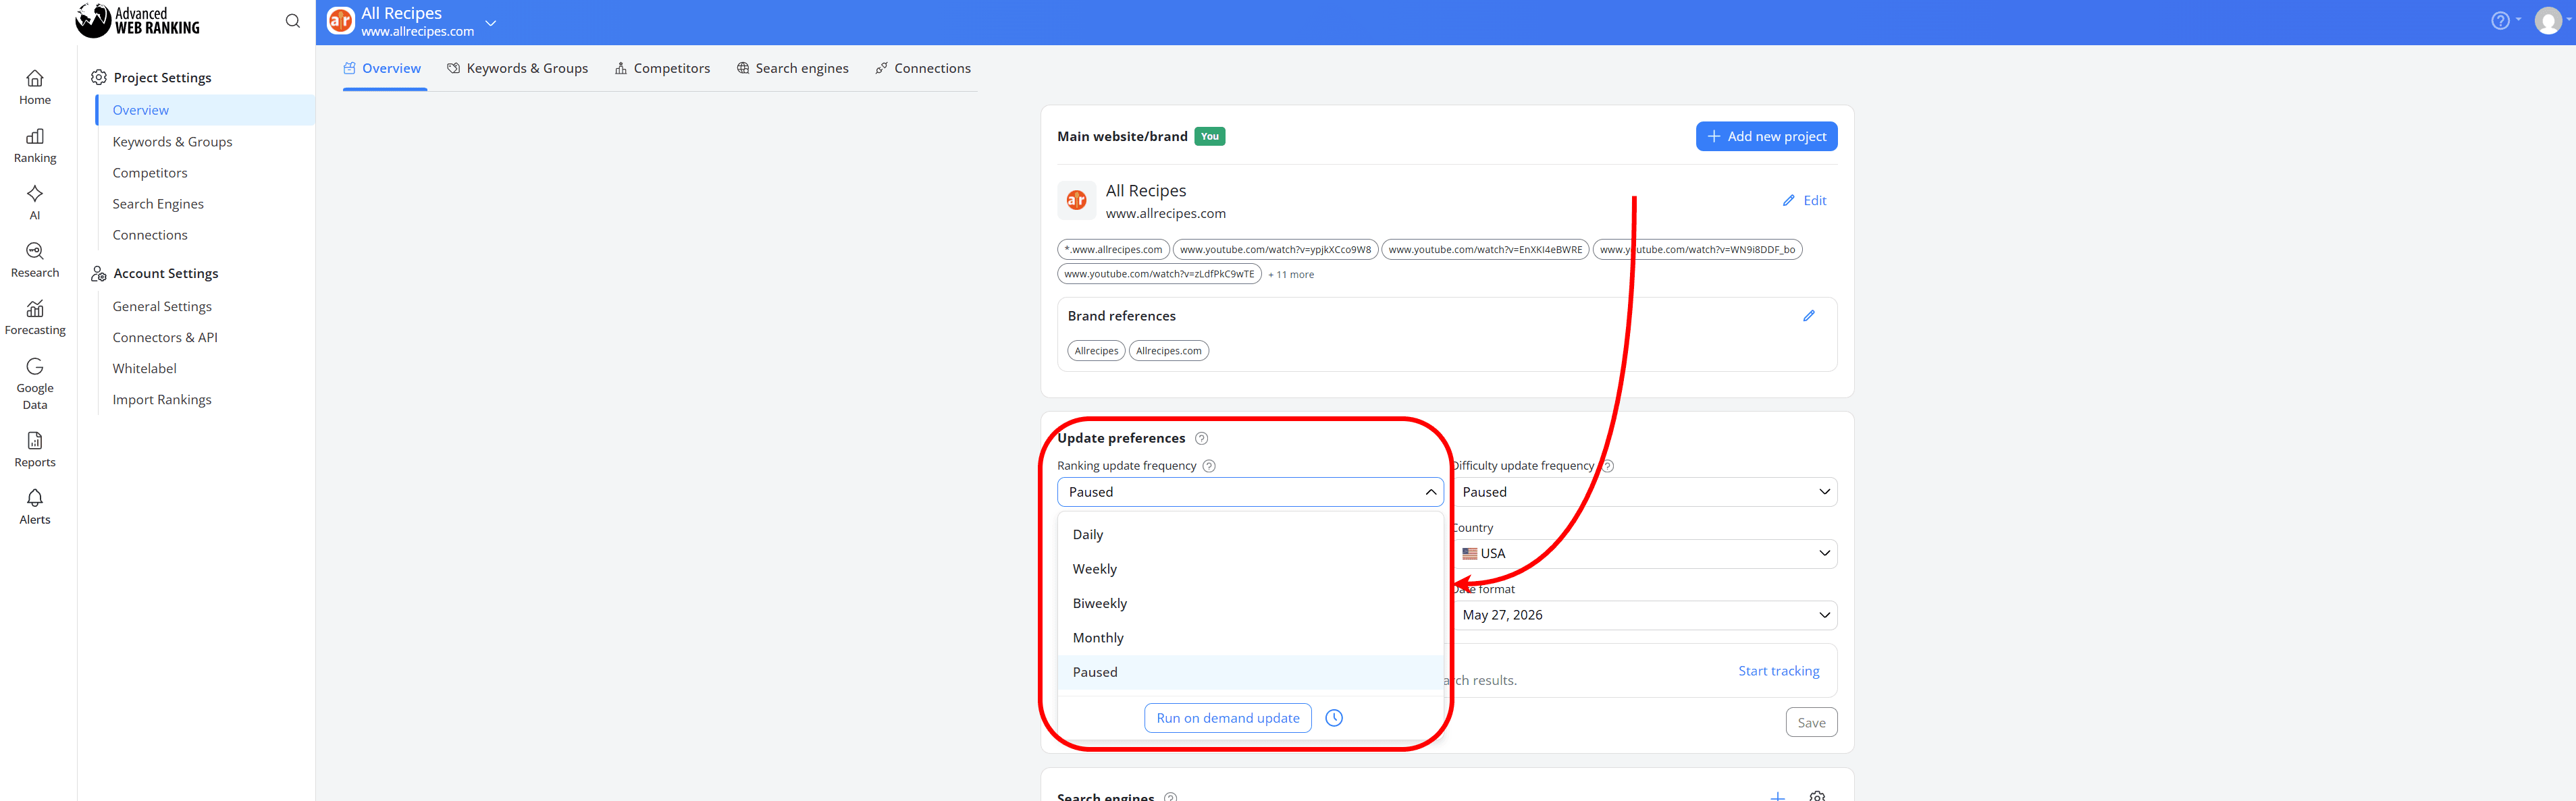Open Whitelabel in Account Settings
The image size is (2576, 801).
tap(144, 369)
